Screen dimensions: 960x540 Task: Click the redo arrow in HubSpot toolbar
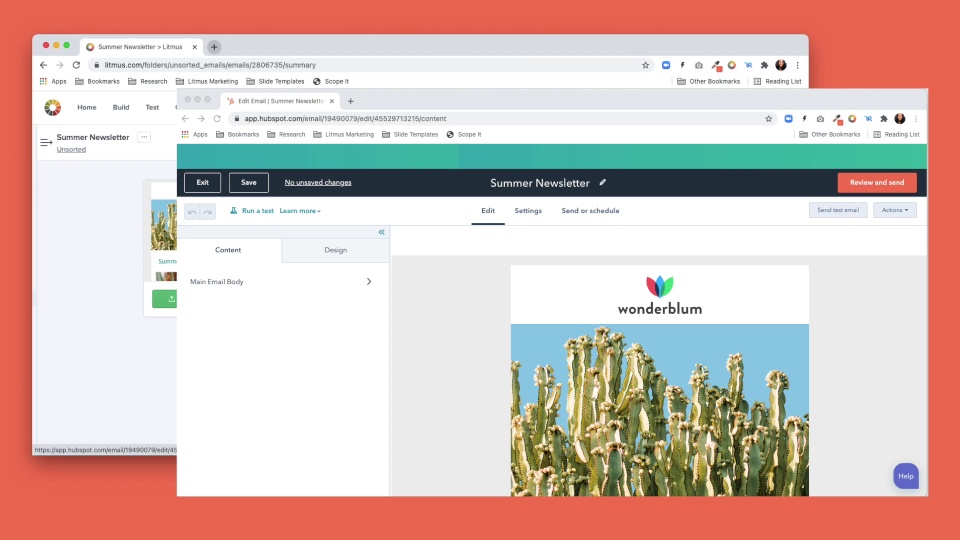[x=208, y=211]
